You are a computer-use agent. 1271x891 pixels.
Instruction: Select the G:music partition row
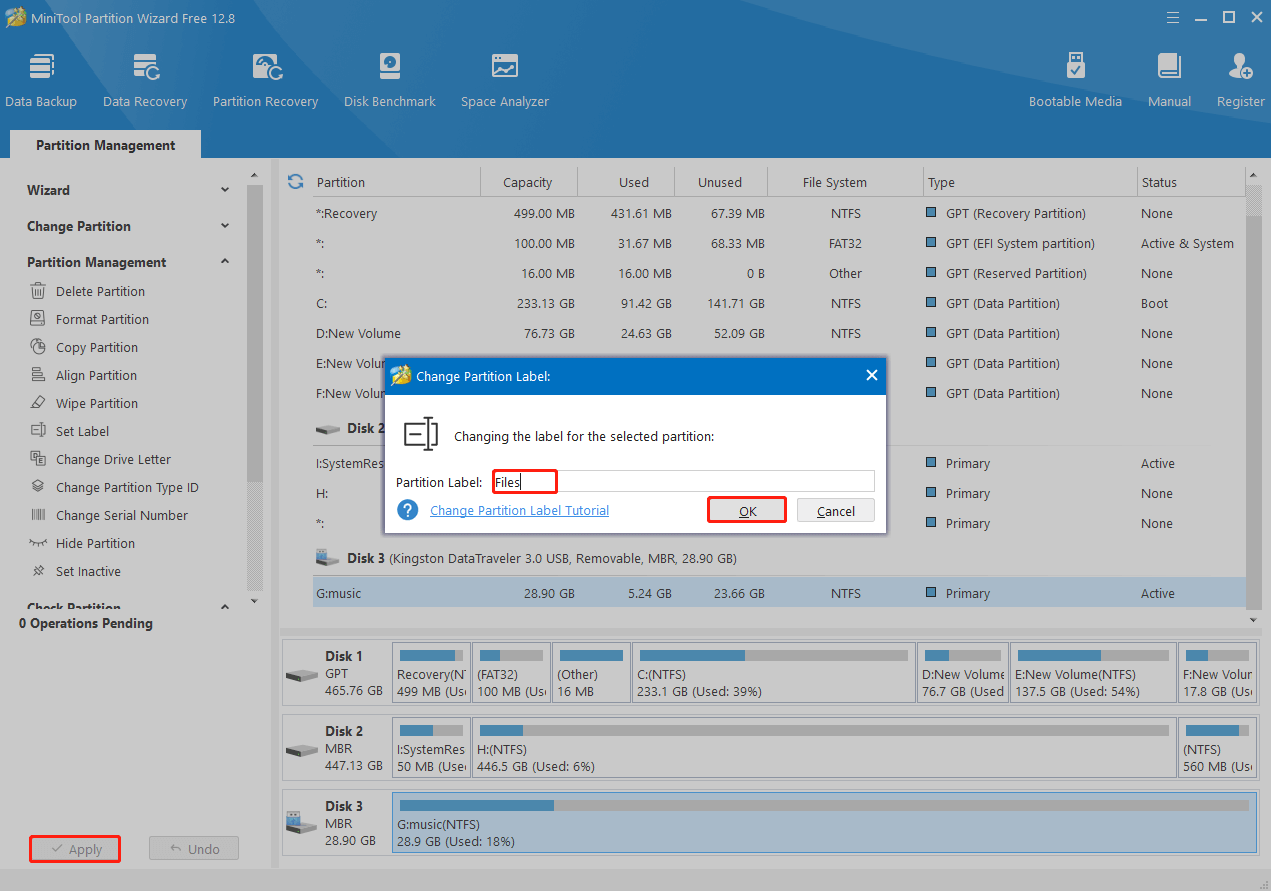[x=779, y=593]
